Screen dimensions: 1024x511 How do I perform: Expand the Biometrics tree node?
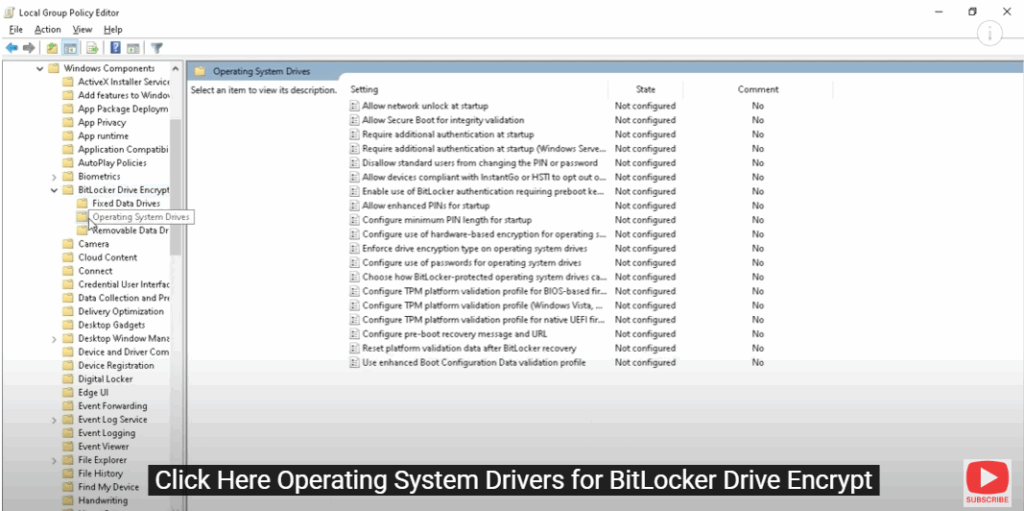[x=54, y=176]
